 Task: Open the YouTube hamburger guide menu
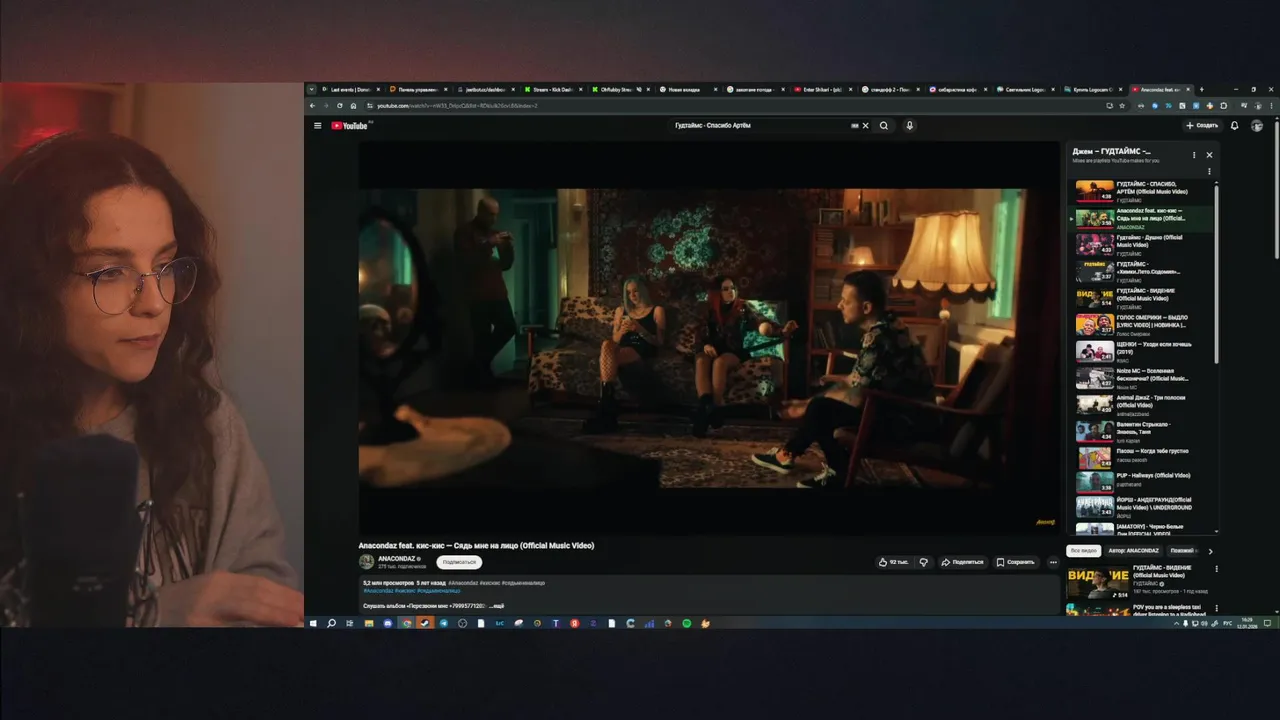[318, 126]
